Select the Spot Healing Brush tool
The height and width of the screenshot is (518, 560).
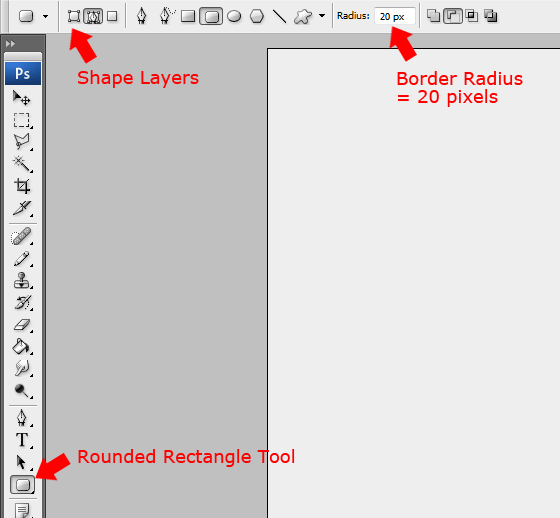pyautogui.click(x=21, y=236)
